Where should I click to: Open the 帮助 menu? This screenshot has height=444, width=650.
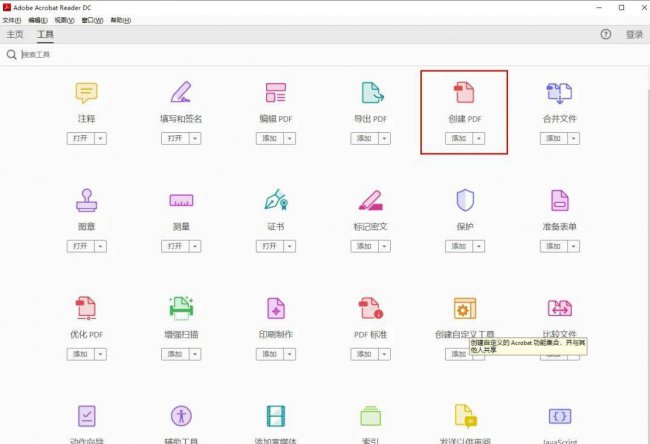pos(121,20)
